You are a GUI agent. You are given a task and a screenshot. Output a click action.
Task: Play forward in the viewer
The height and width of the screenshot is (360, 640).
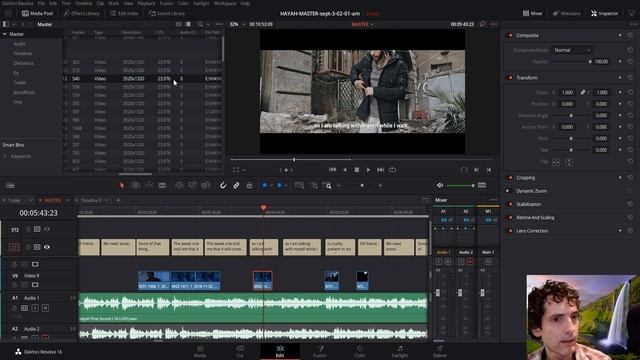click(368, 170)
